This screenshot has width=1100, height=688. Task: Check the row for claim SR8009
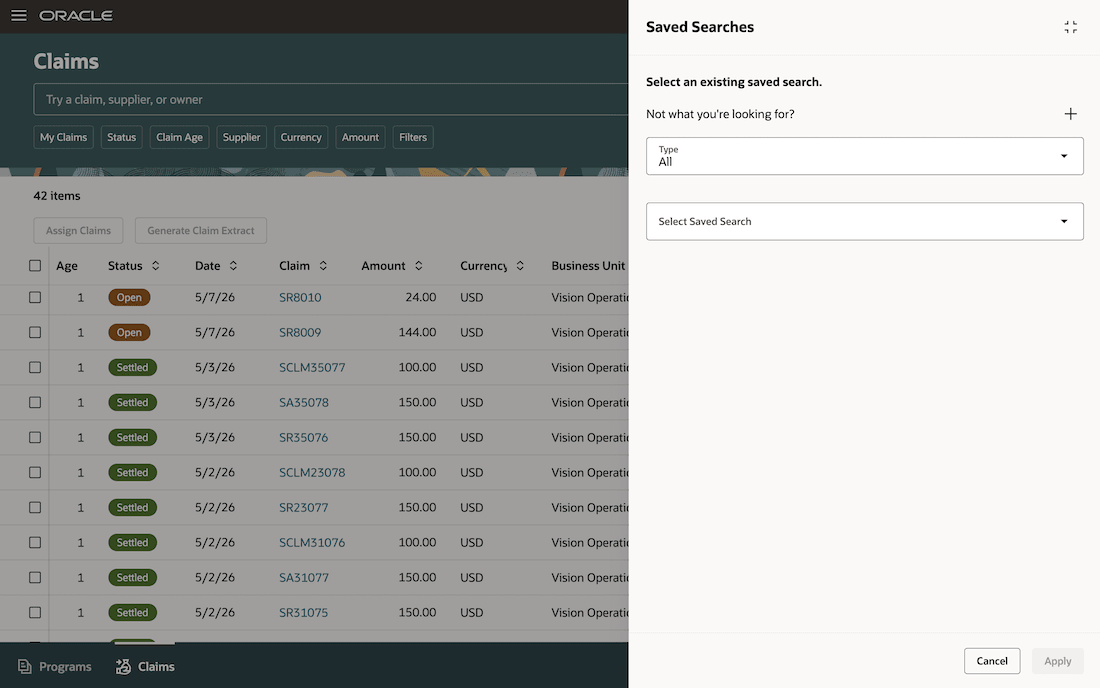point(35,332)
